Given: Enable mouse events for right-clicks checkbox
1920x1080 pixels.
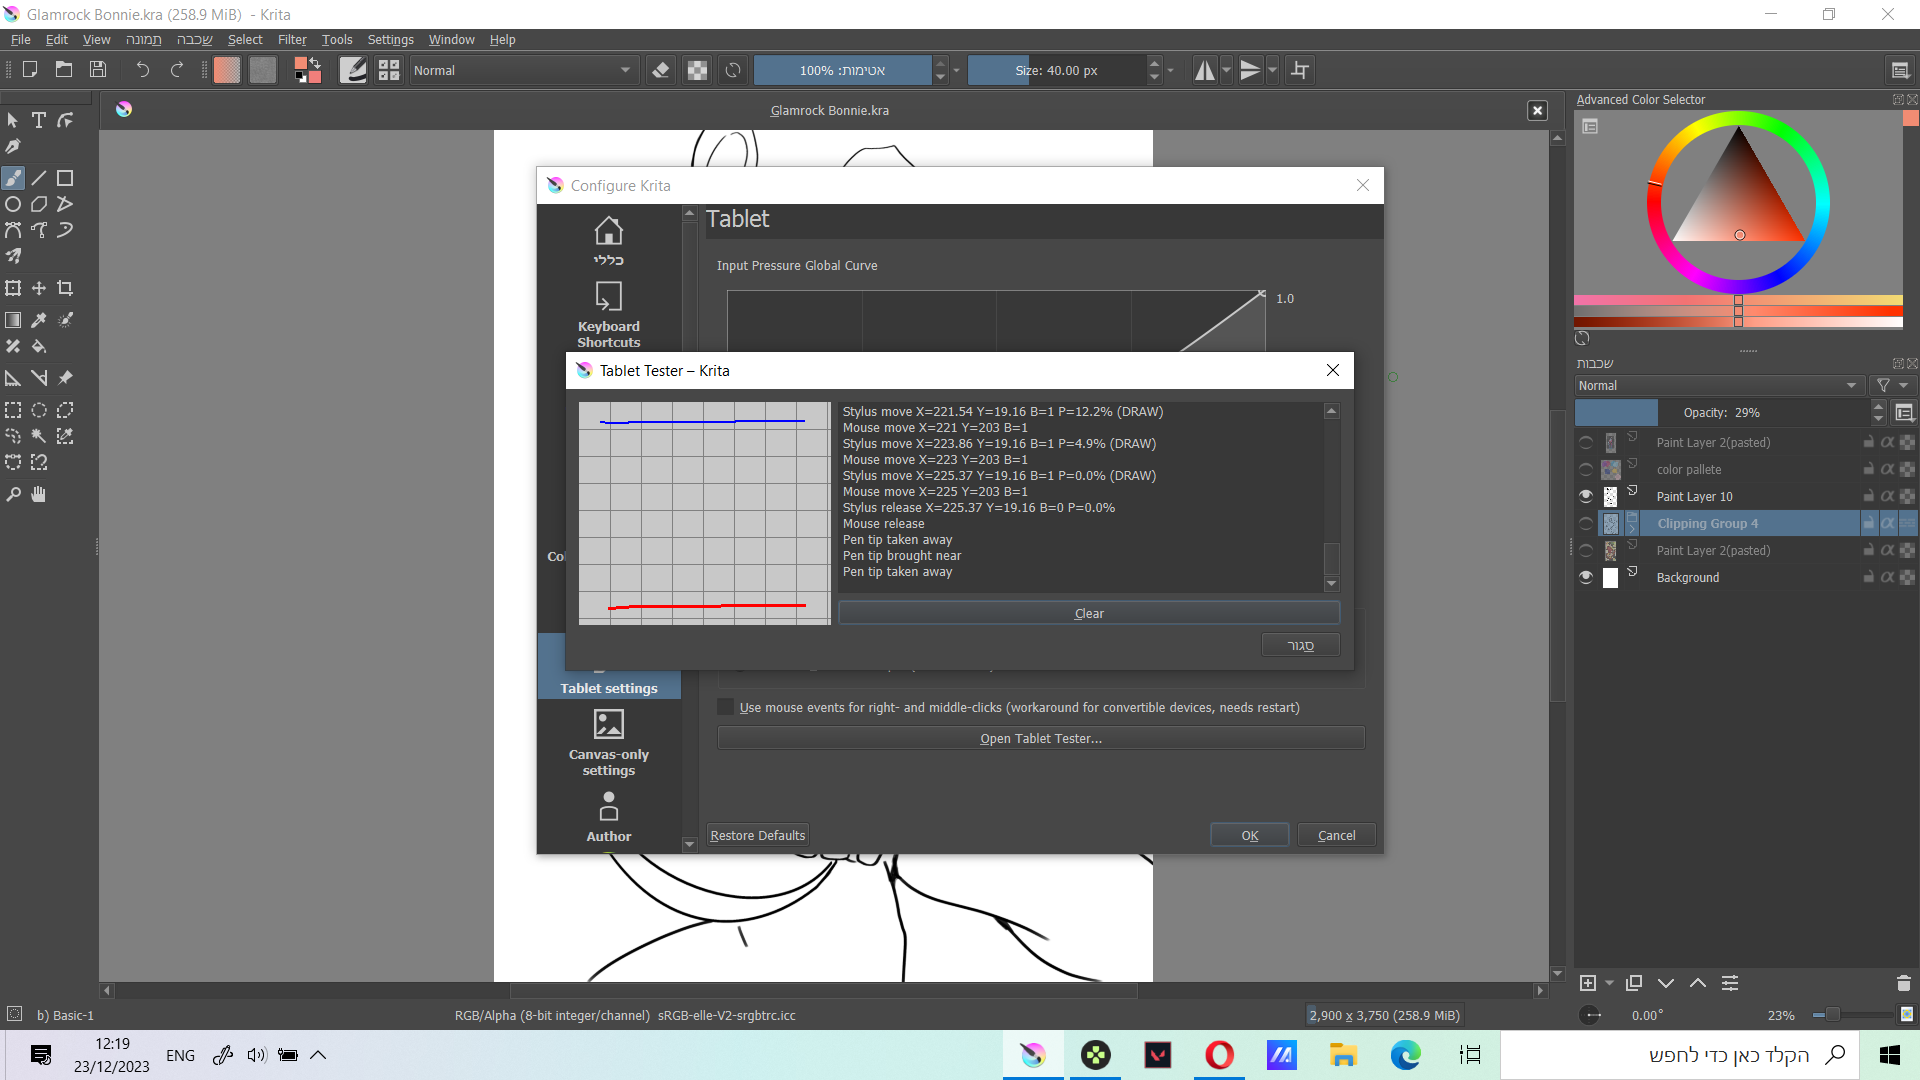Looking at the screenshot, I should coord(726,707).
